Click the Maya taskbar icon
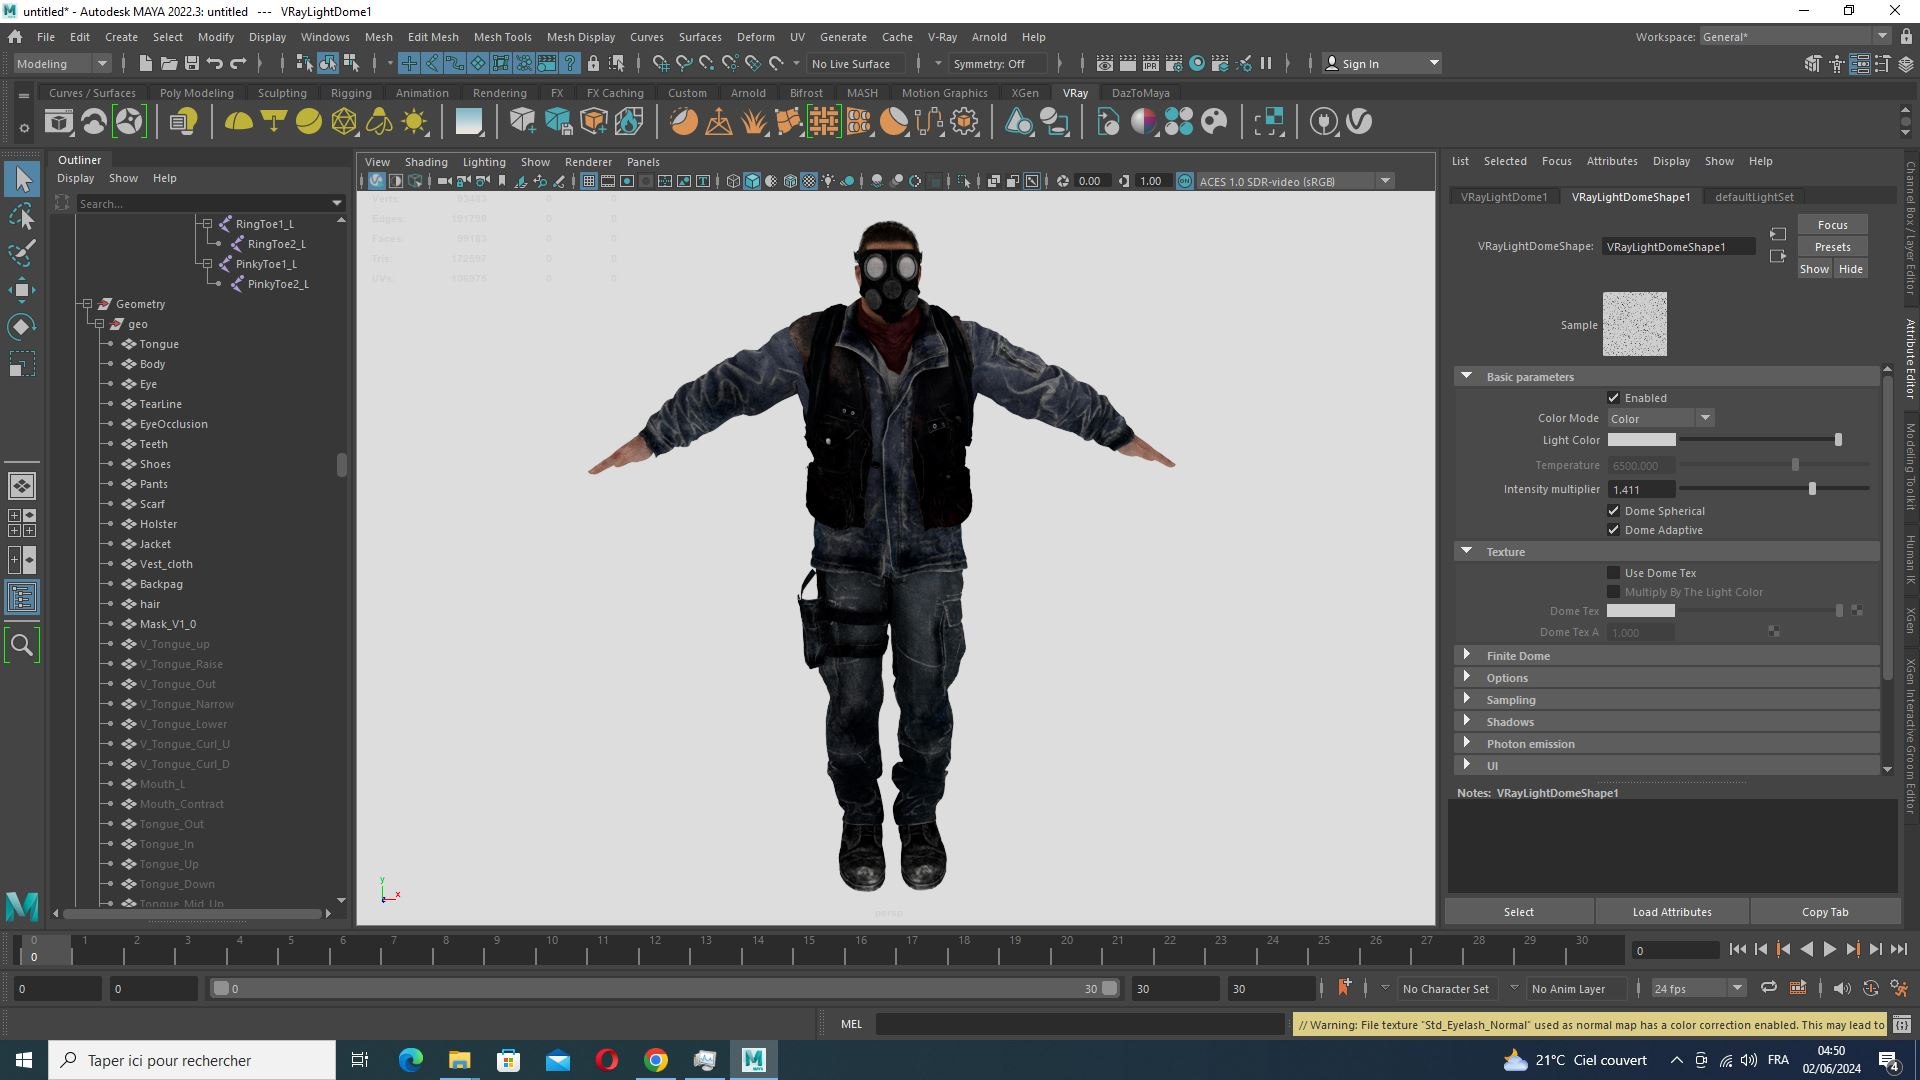 point(754,1060)
